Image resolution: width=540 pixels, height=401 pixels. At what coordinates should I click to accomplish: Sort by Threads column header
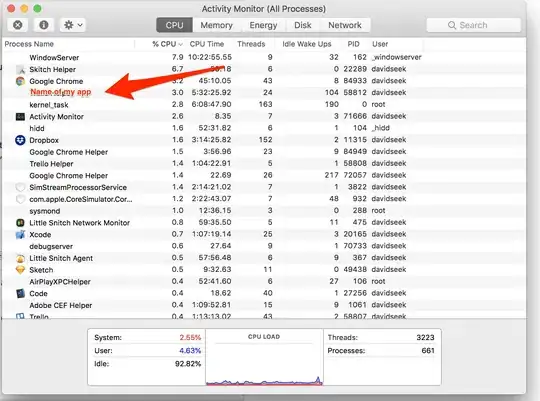251,44
